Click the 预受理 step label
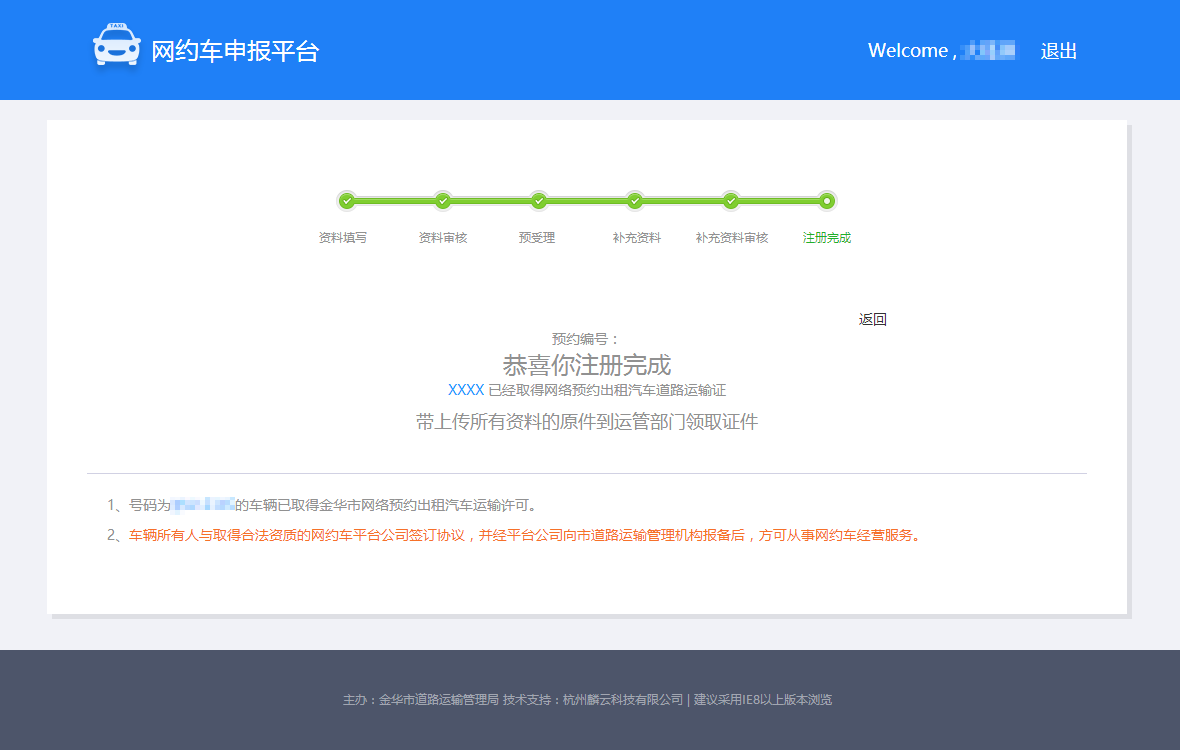 (537, 238)
